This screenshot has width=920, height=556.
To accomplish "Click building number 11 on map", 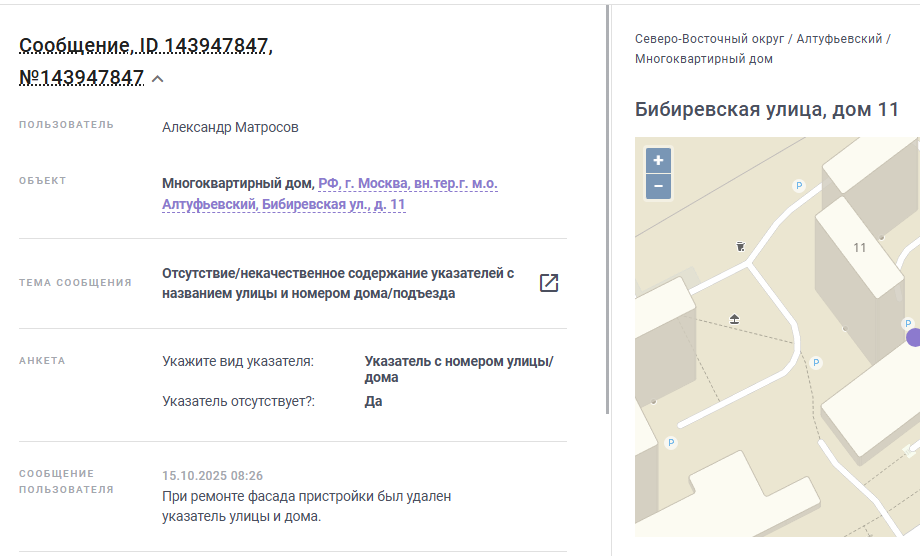I will pos(859,247).
